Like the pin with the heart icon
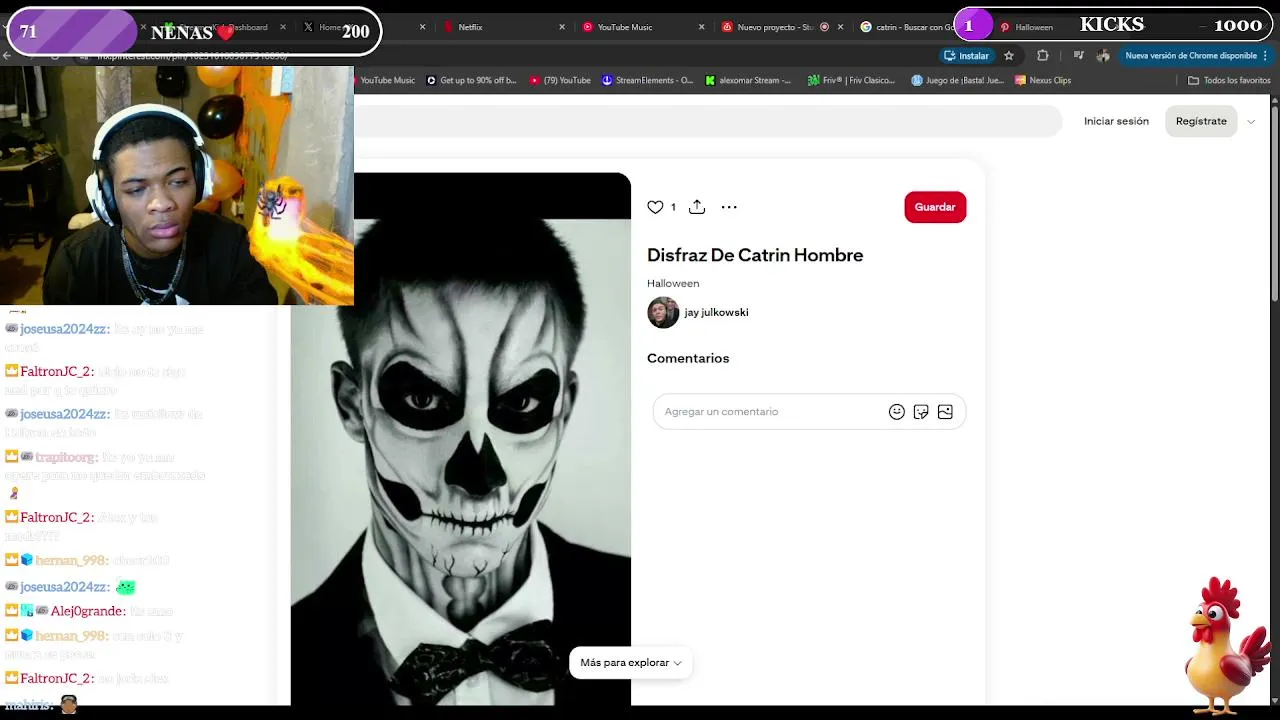 point(655,207)
